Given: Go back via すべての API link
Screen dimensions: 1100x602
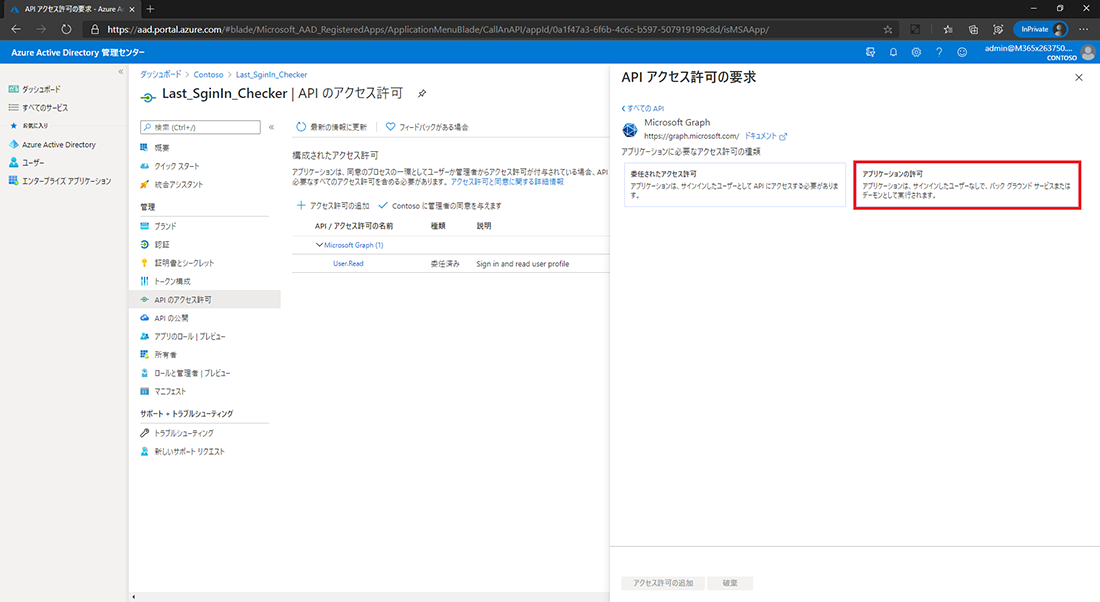Looking at the screenshot, I should [643, 108].
